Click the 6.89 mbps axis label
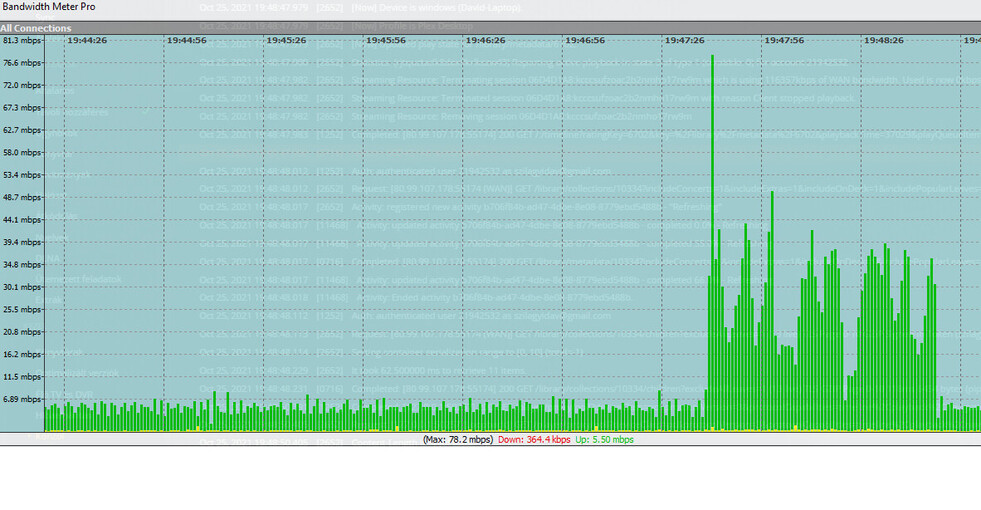This screenshot has width=981, height=510. (22, 399)
